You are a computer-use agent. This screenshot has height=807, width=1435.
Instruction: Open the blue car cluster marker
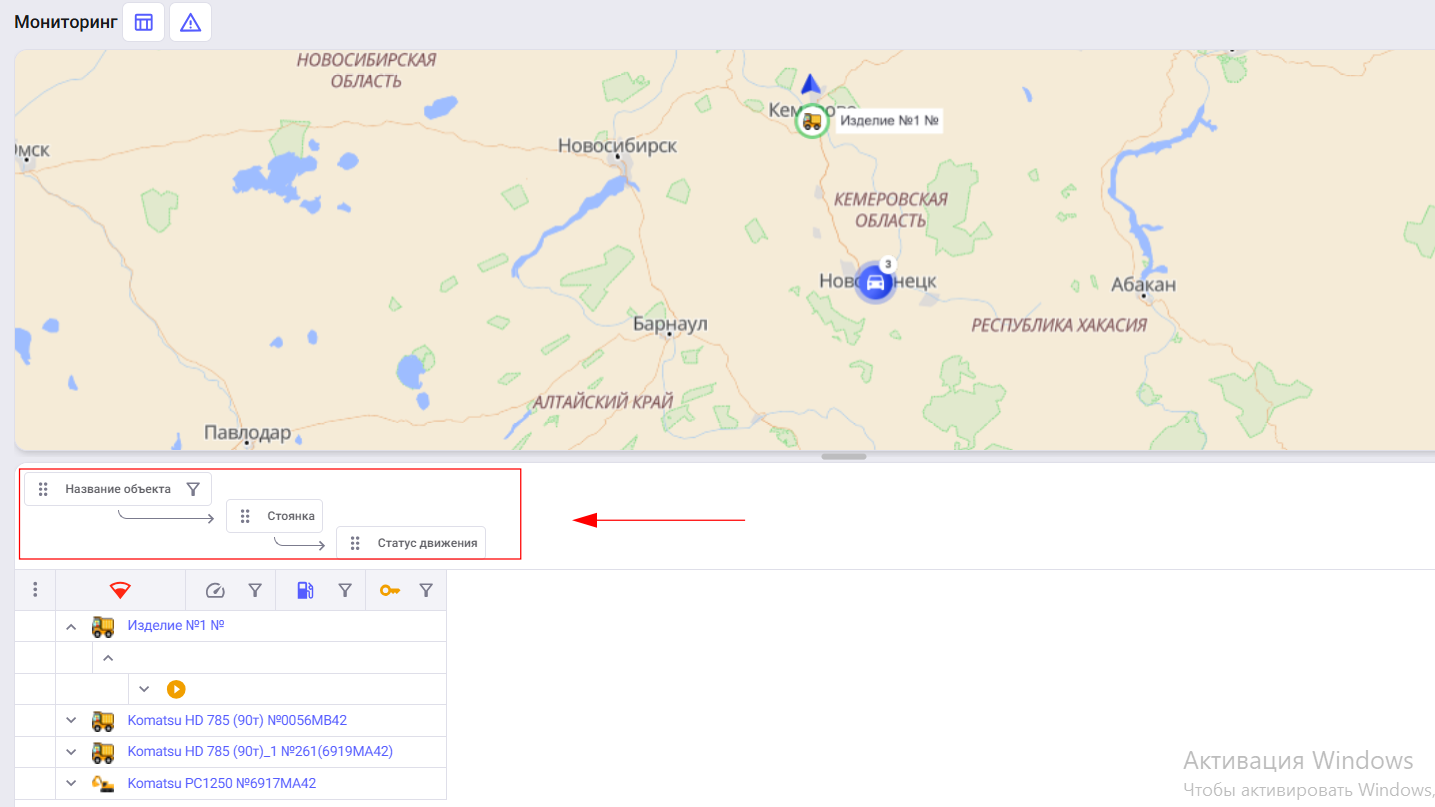(876, 282)
